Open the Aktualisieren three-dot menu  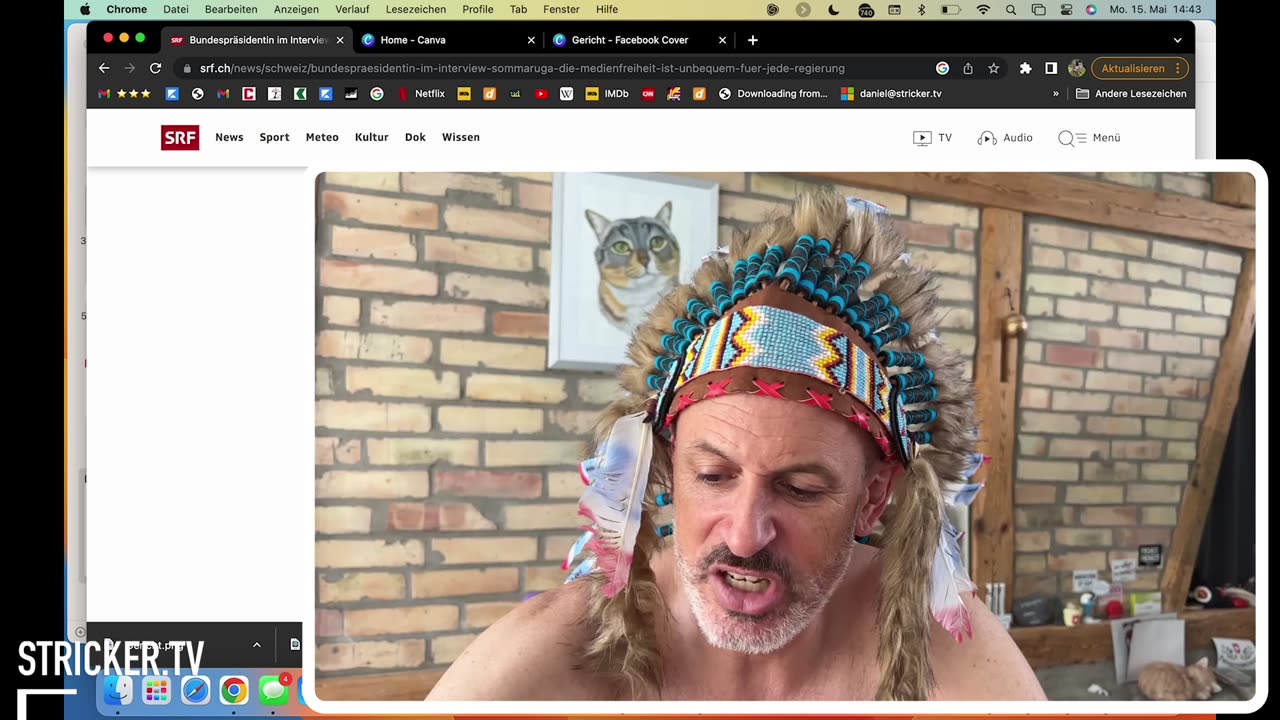(1178, 68)
